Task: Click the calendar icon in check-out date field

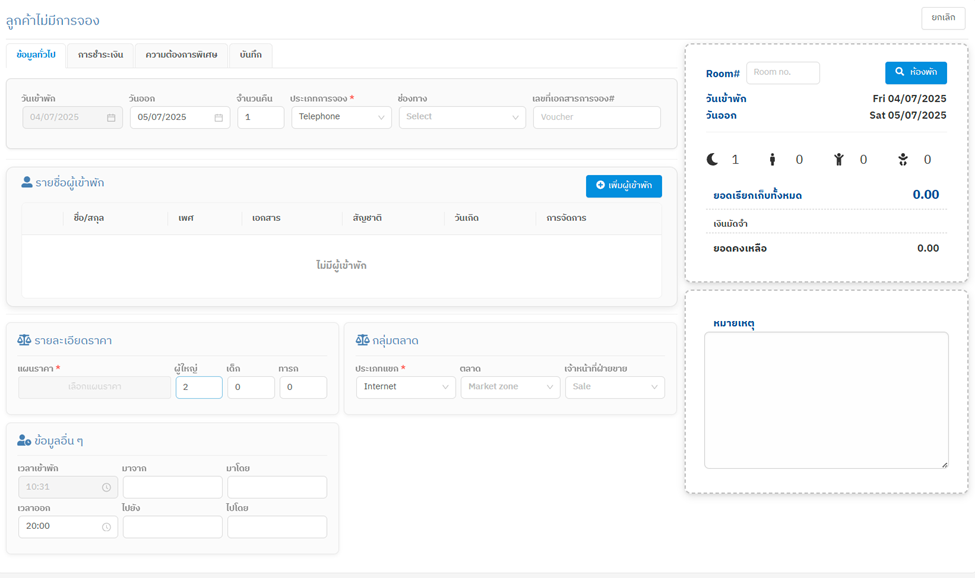Action: (x=218, y=118)
